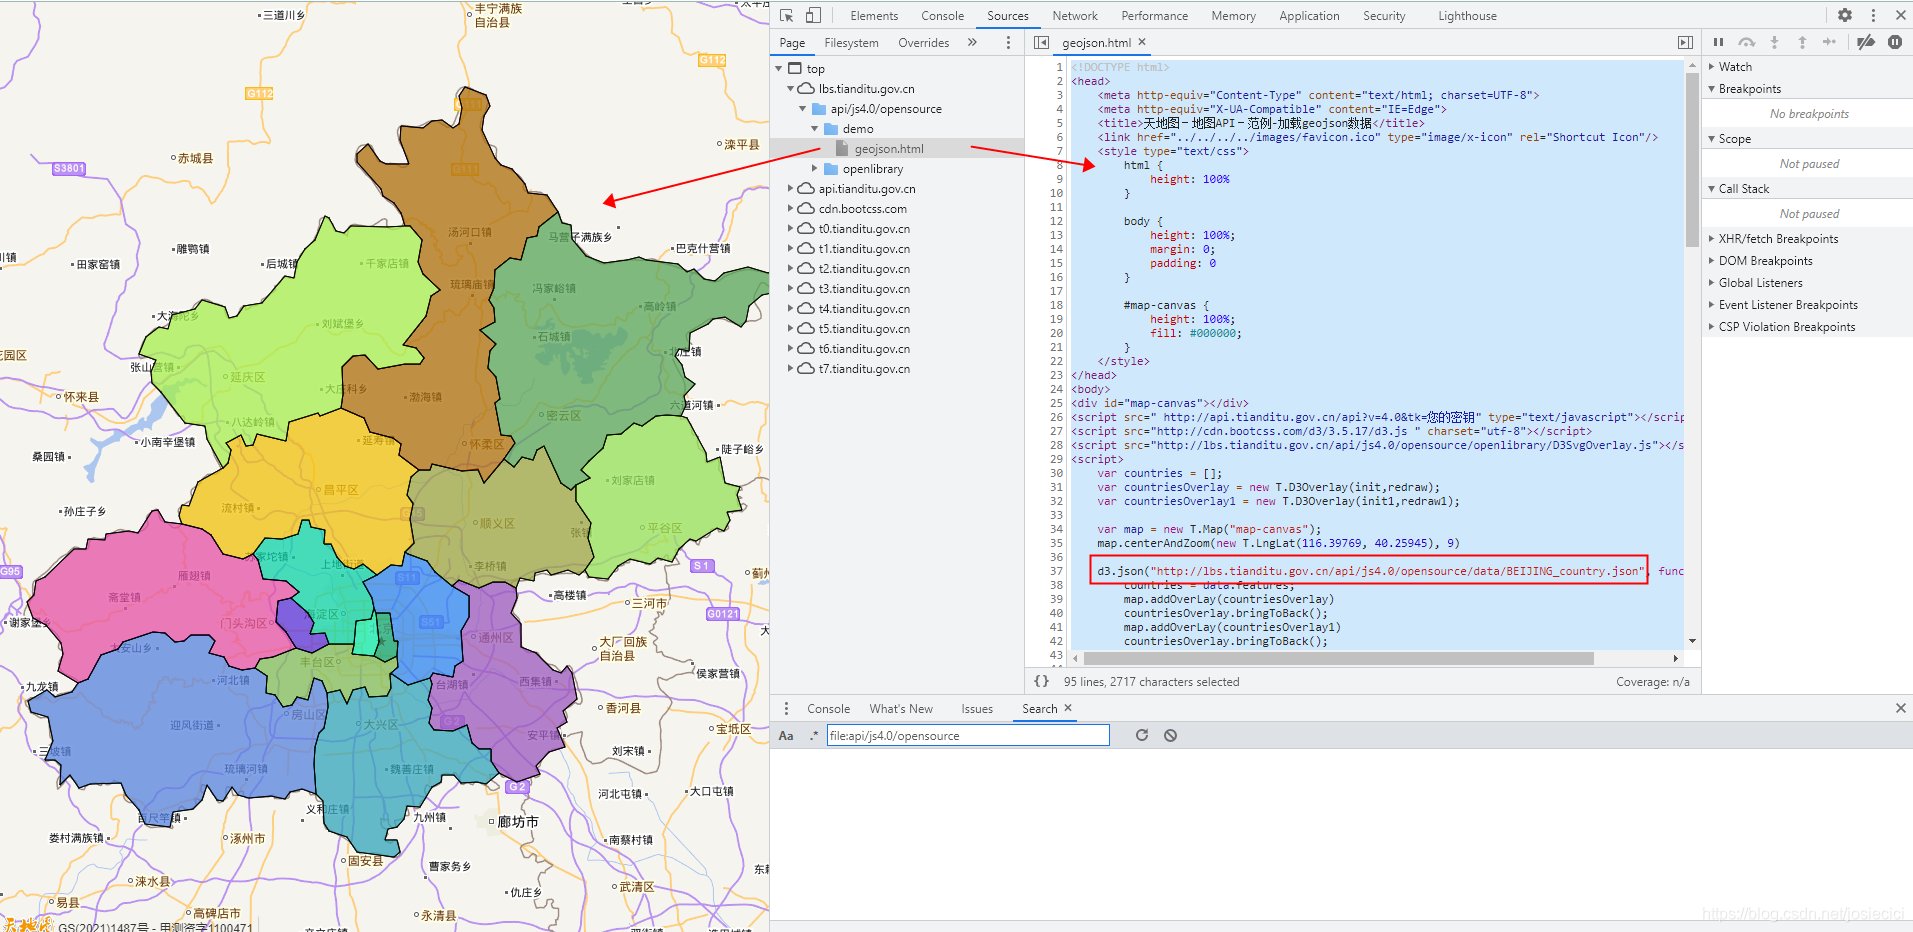Collapse the demo folder
Image resolution: width=1913 pixels, height=932 pixels.
coord(815,129)
